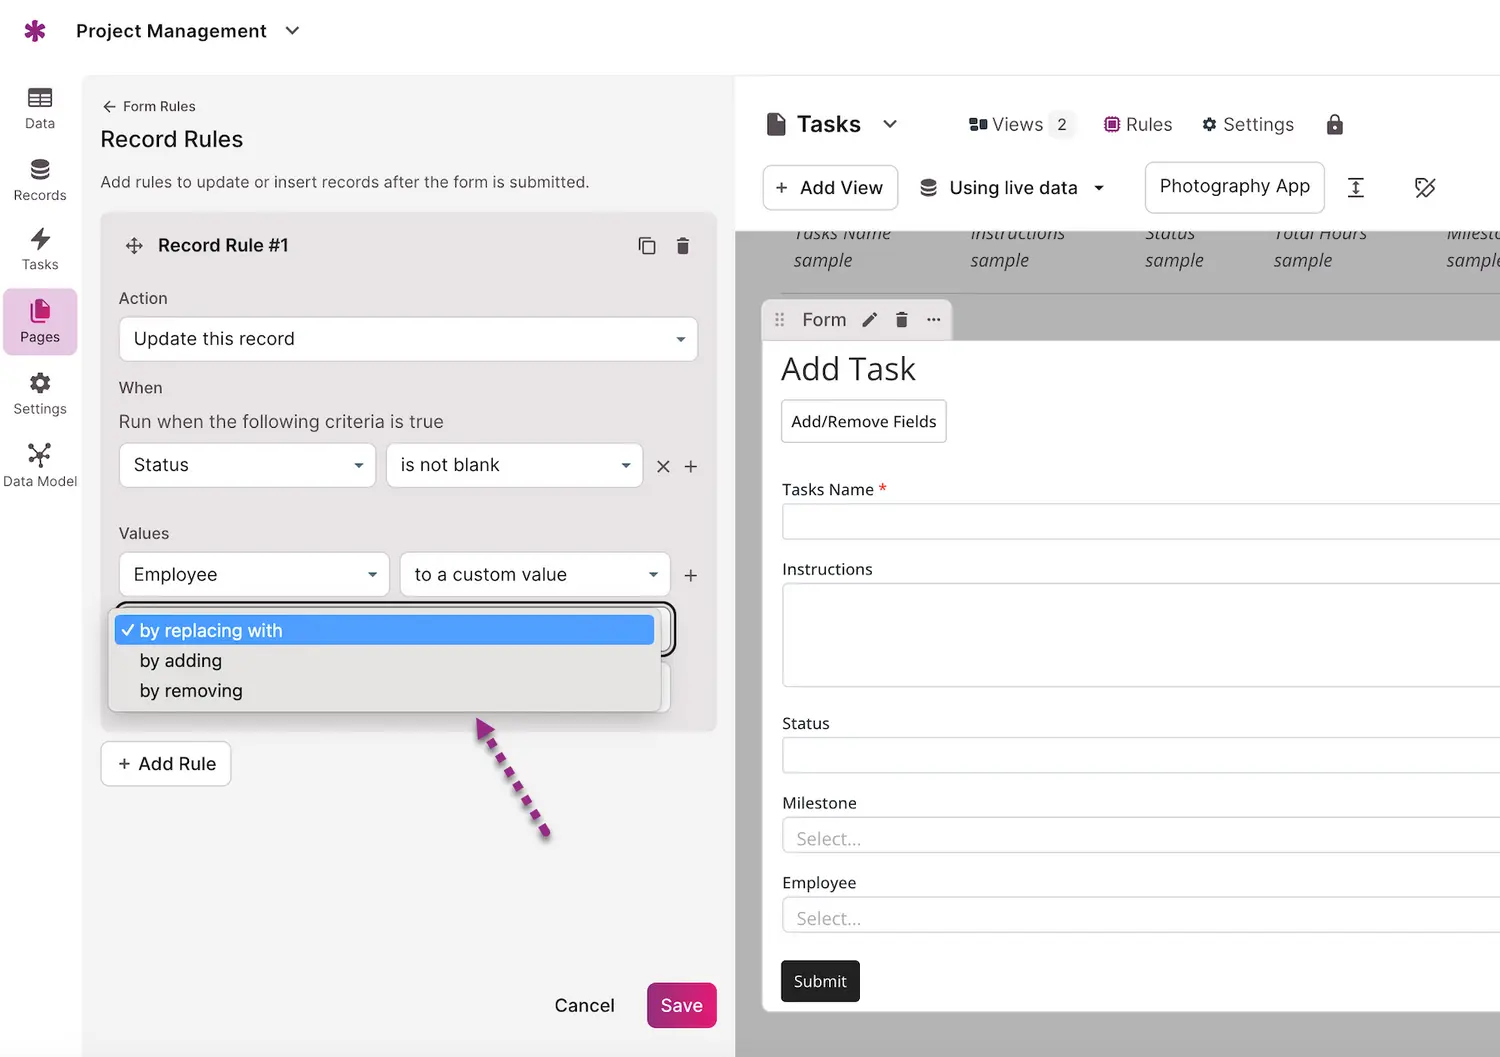Open the Form's more options ellipsis

pos(934,320)
